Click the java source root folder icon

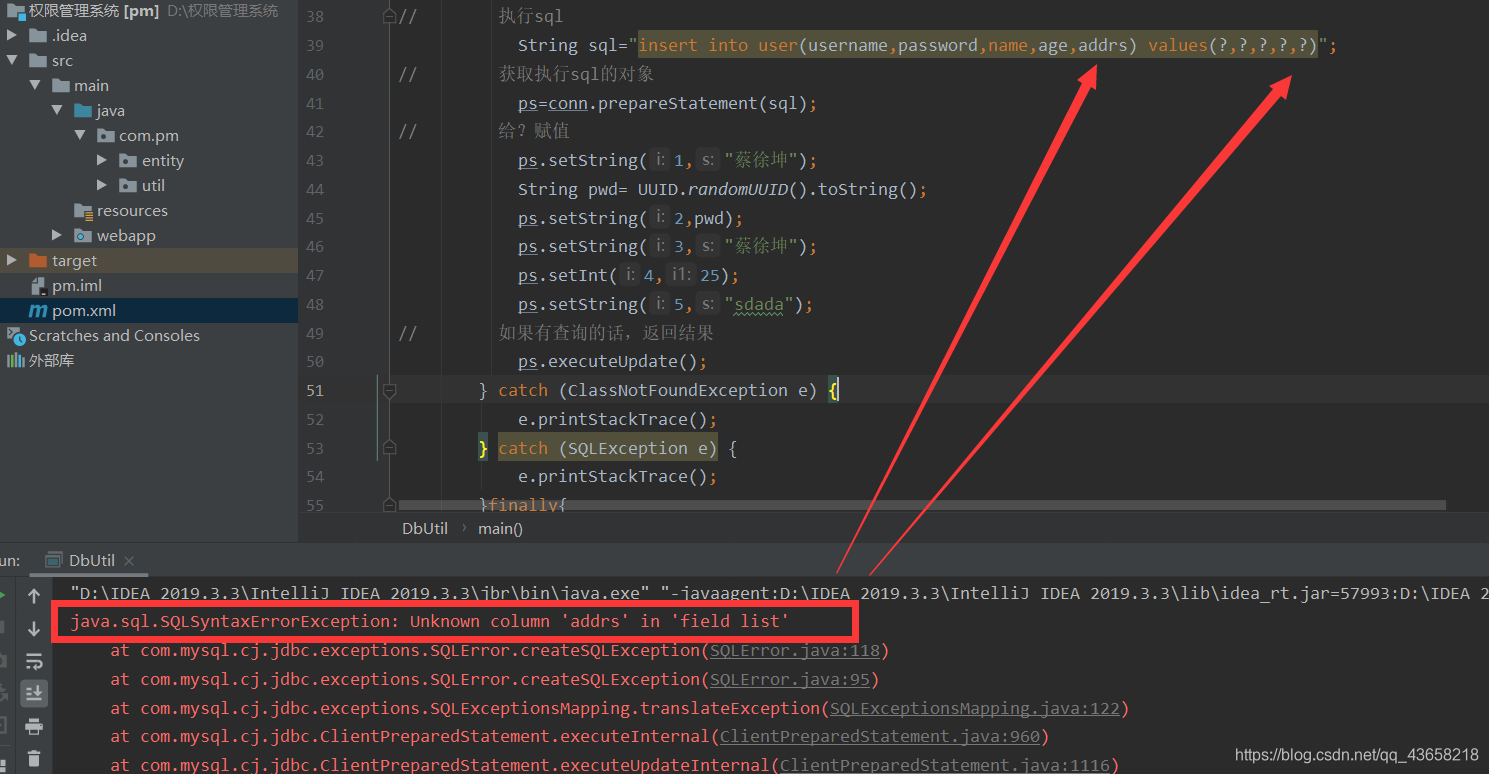tap(83, 111)
